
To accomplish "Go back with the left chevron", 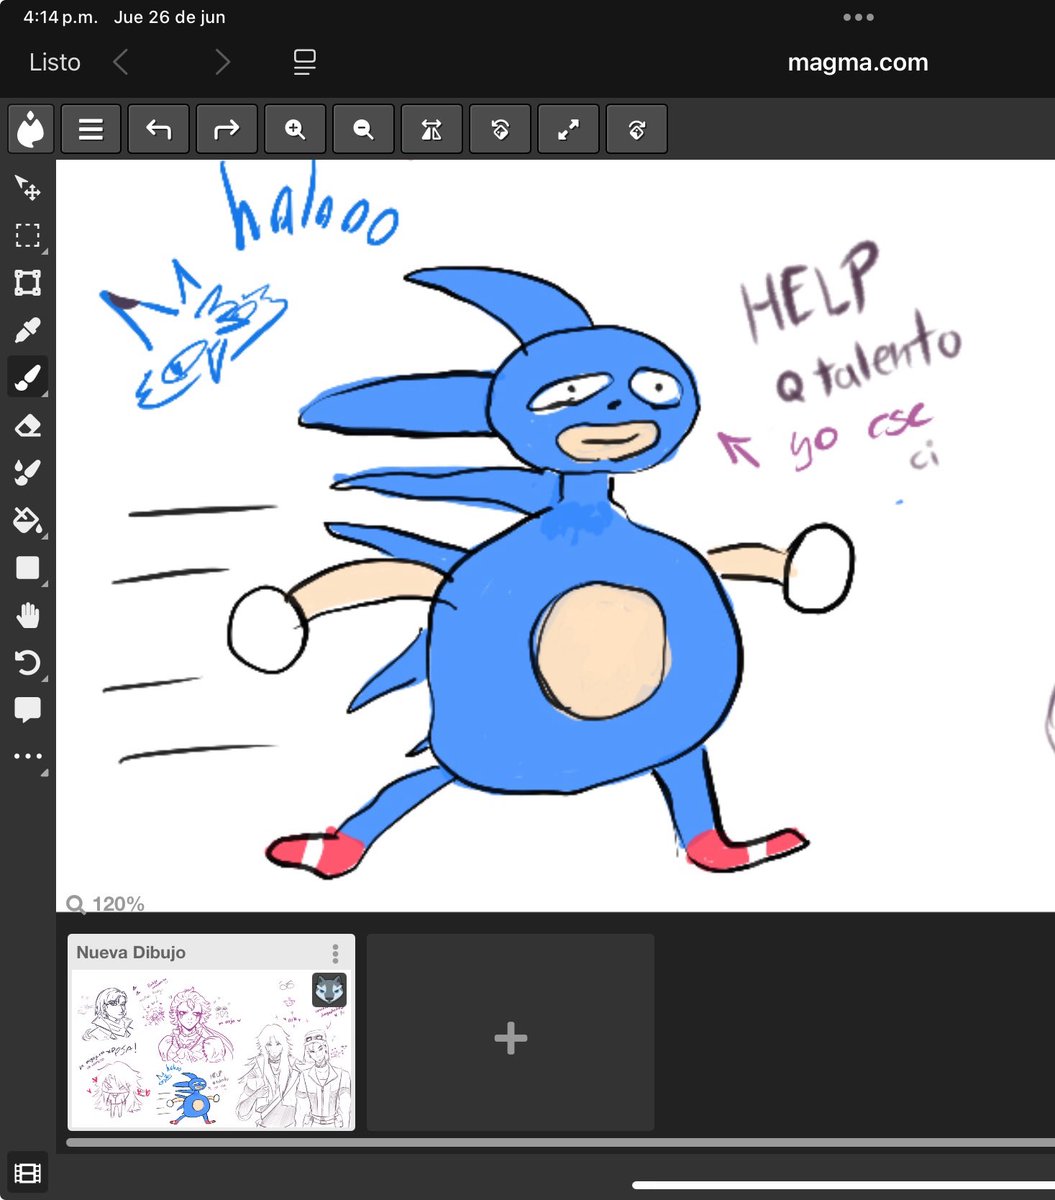I will click(x=120, y=62).
